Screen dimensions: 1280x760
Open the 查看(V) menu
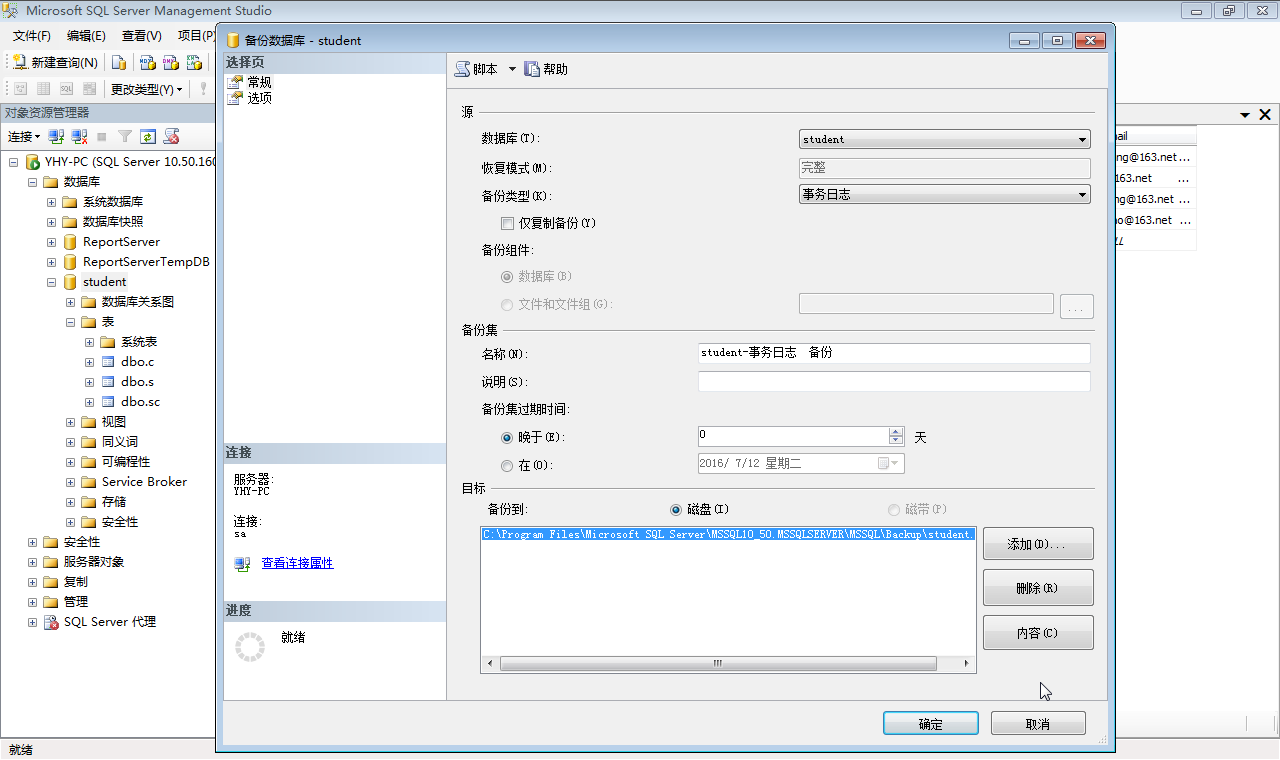142,36
